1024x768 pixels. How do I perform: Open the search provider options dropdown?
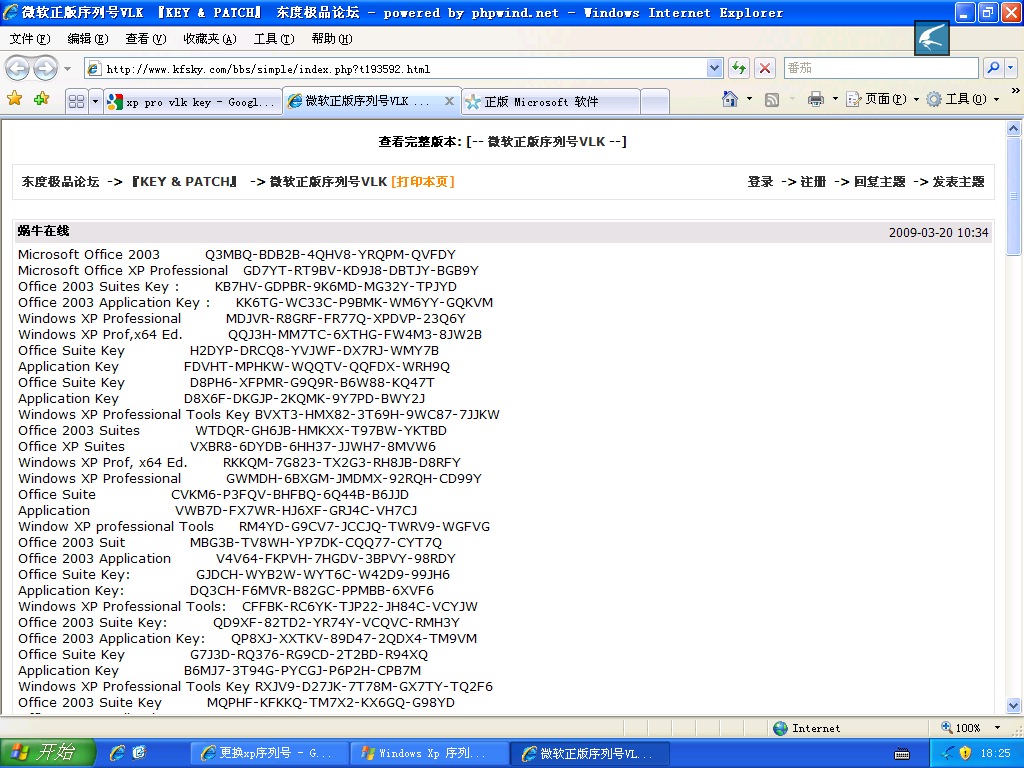click(x=1010, y=68)
